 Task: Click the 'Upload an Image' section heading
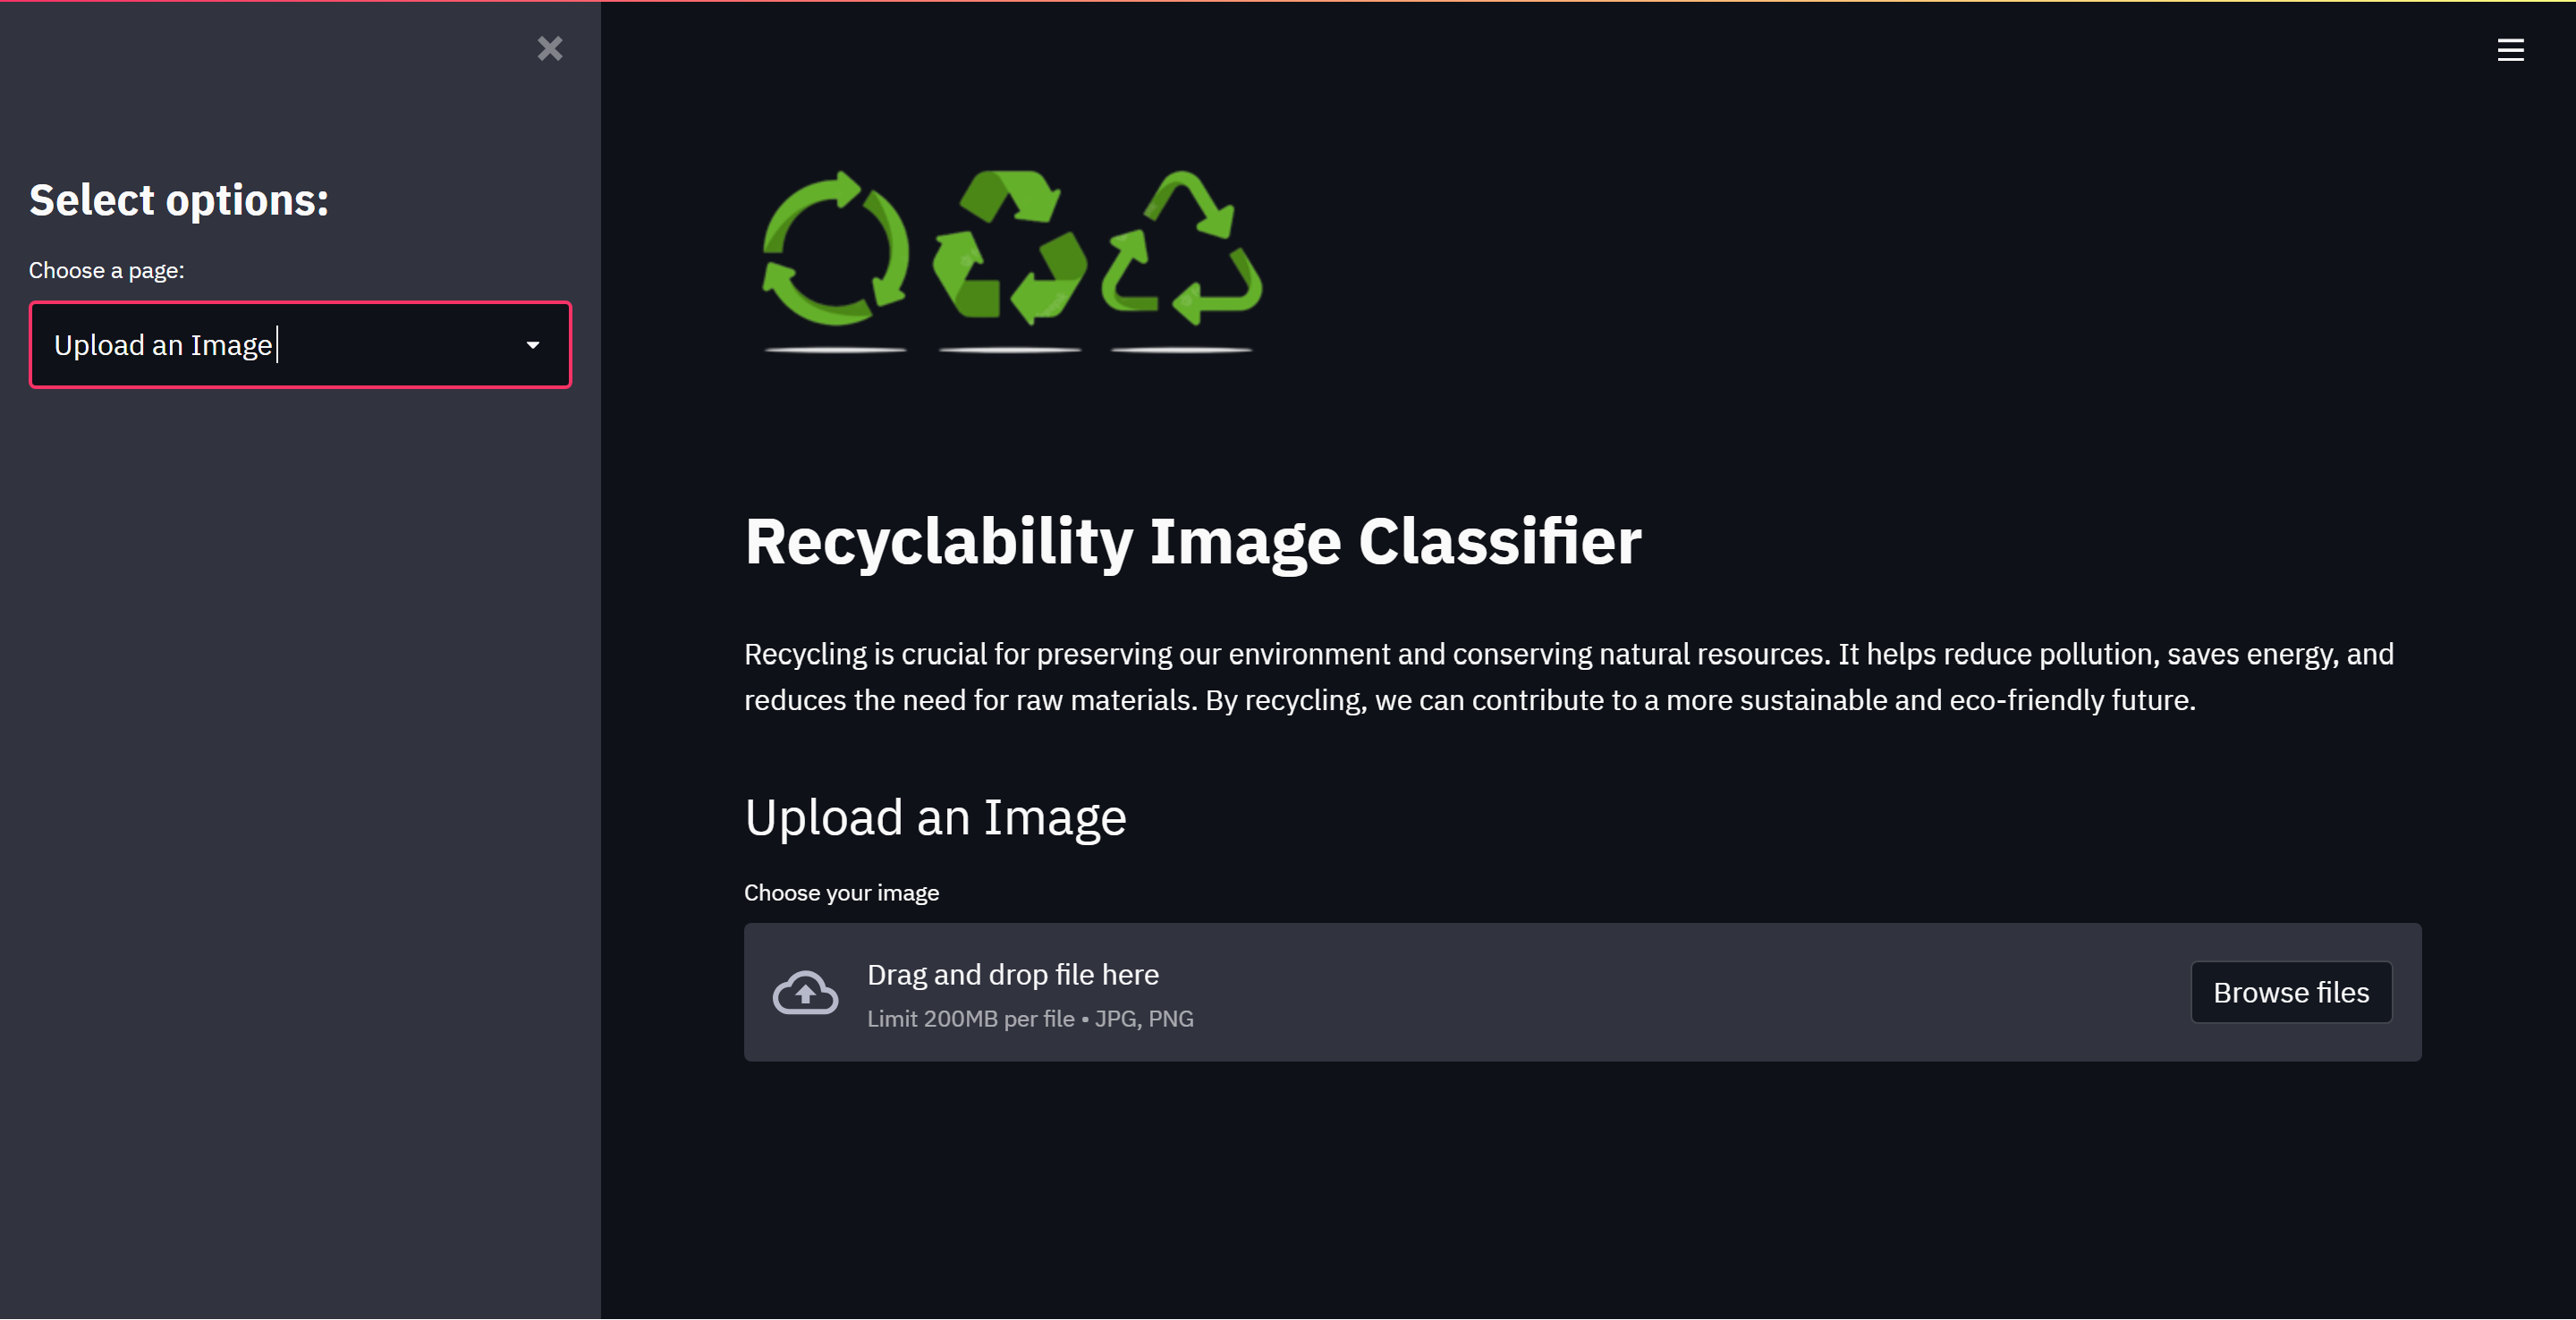(935, 817)
